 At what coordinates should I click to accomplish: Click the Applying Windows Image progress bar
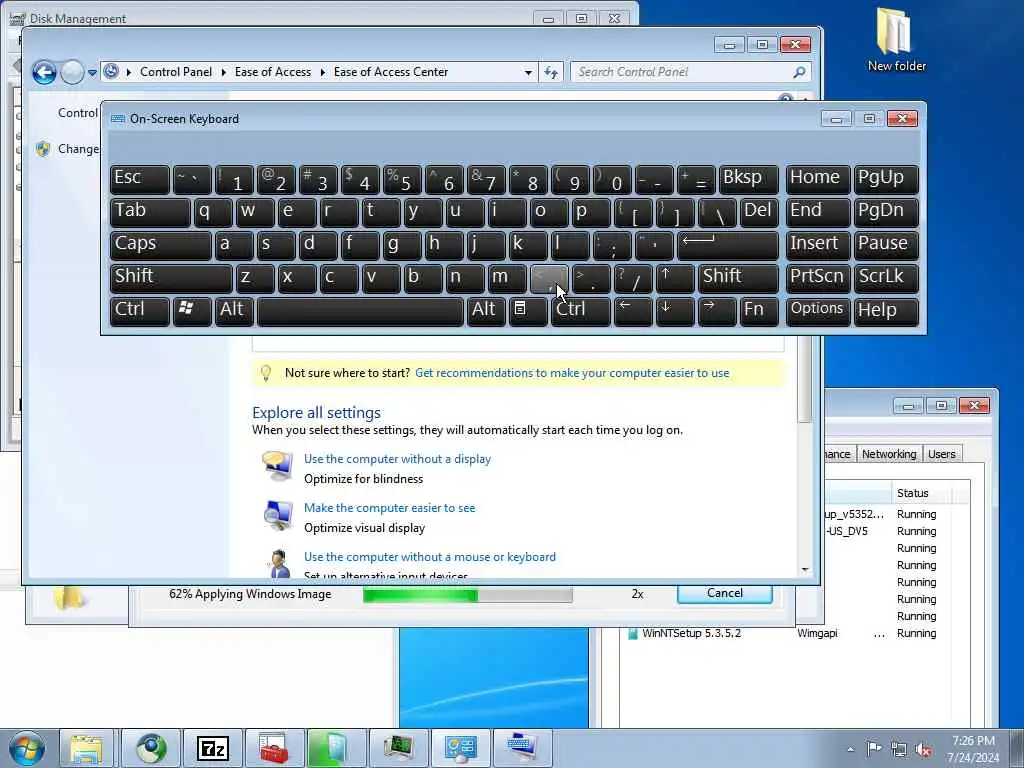[x=468, y=595]
